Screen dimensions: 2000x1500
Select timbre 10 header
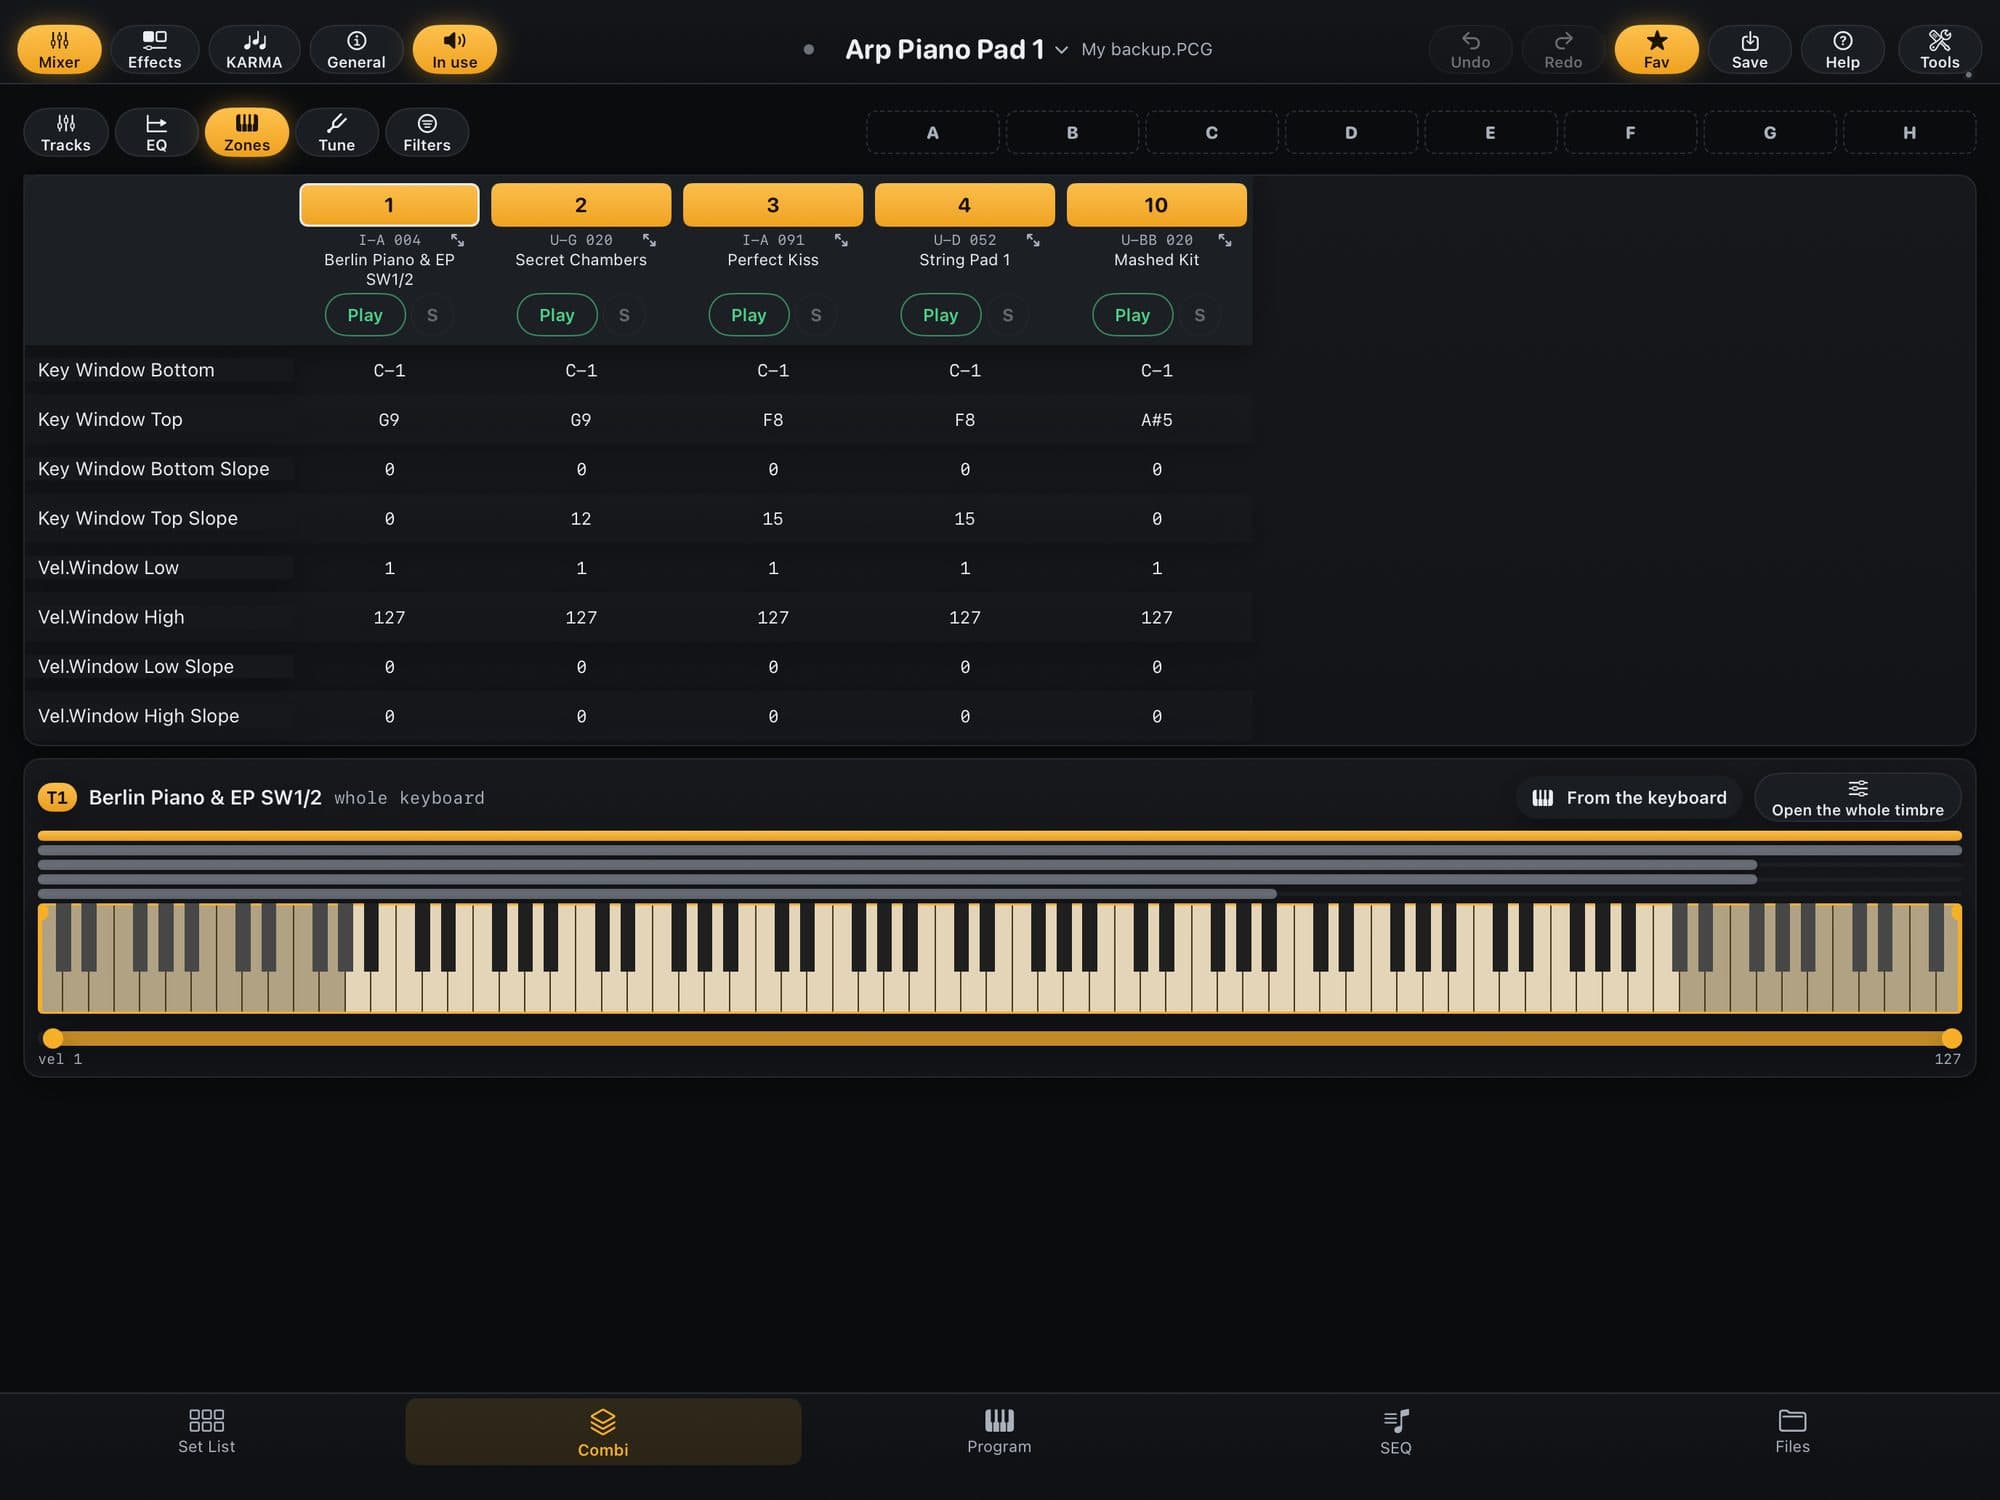1156,205
